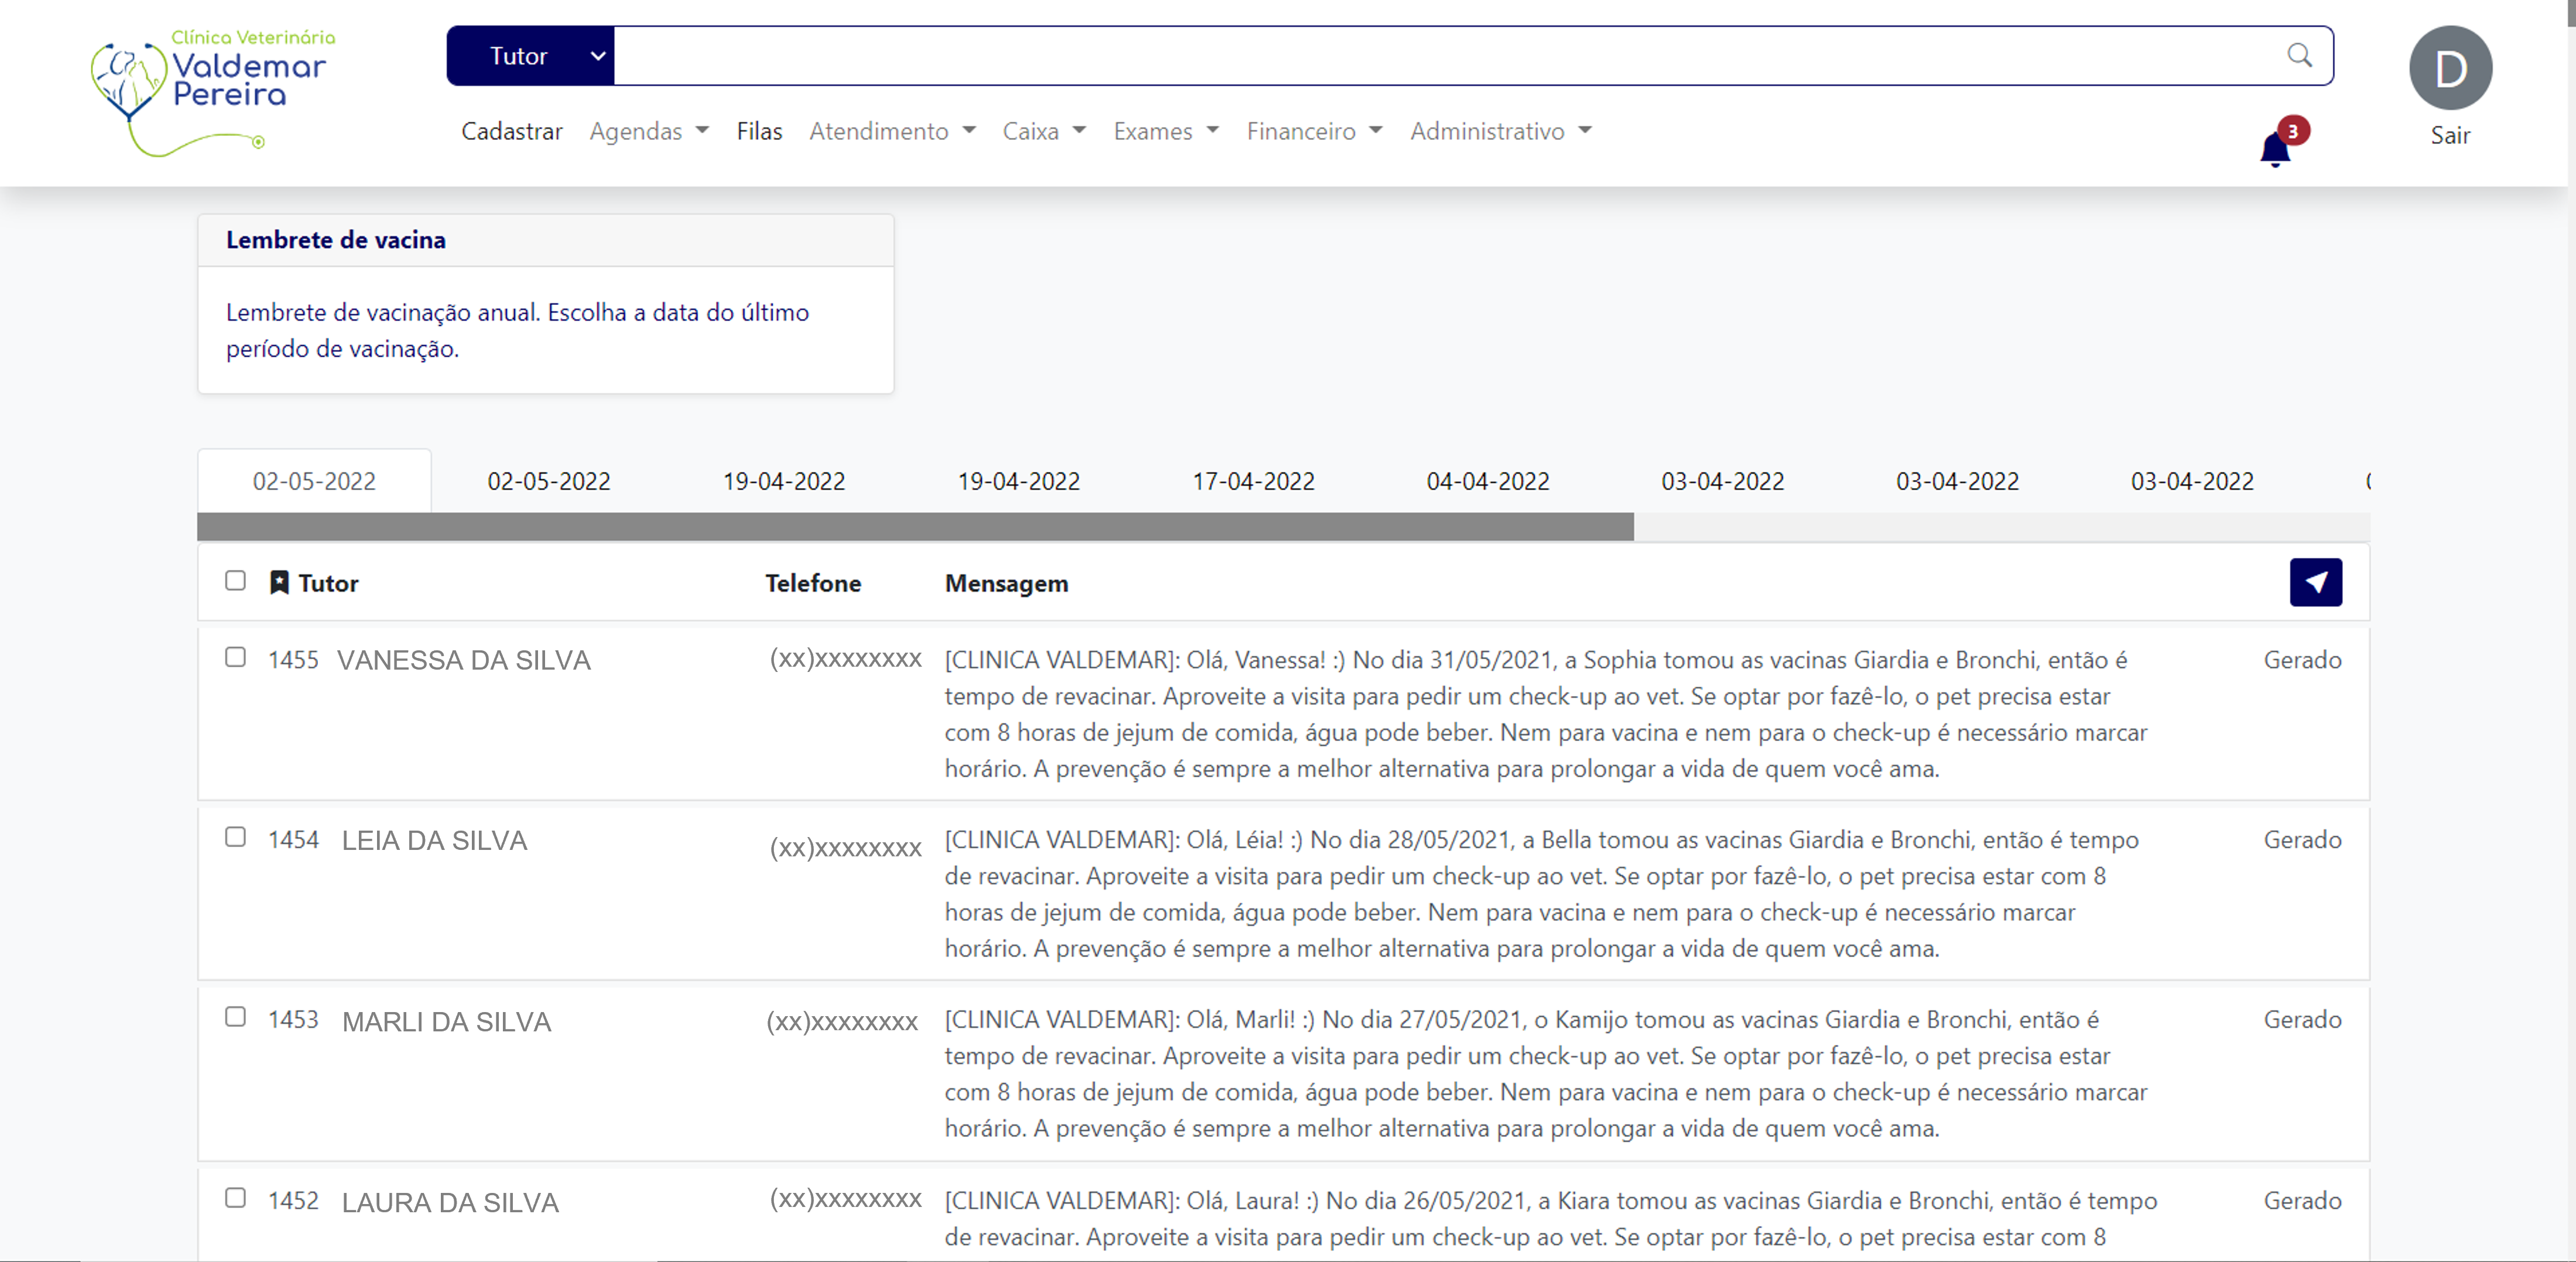
Task: Click the Tutor column header
Action: tap(328, 583)
